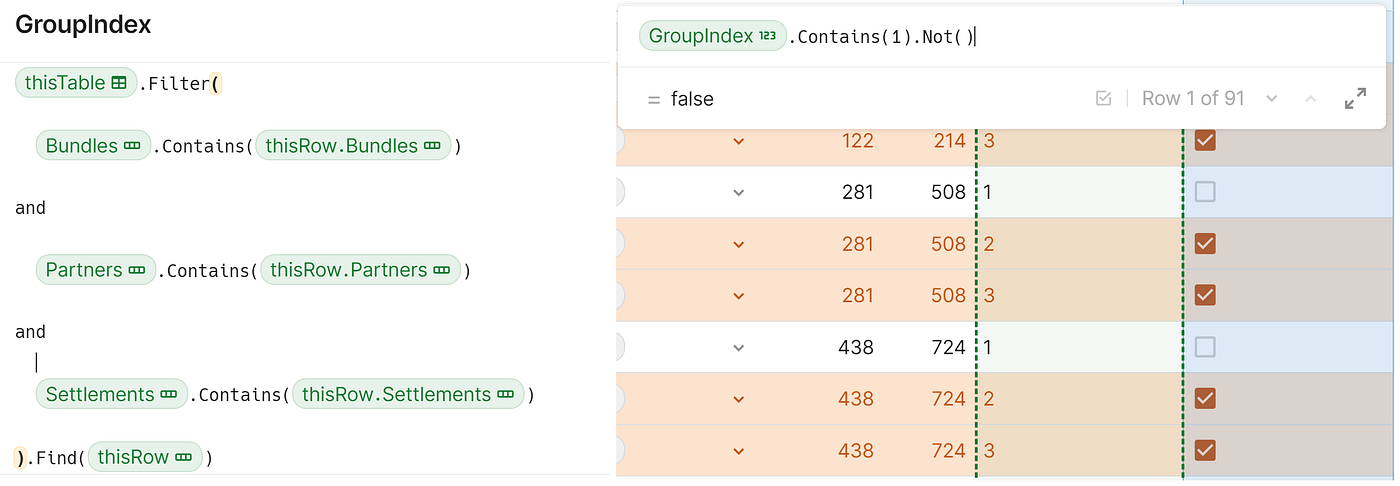The image size is (1400, 486).
Task: Go to next row with down chevron
Action: (1271, 98)
